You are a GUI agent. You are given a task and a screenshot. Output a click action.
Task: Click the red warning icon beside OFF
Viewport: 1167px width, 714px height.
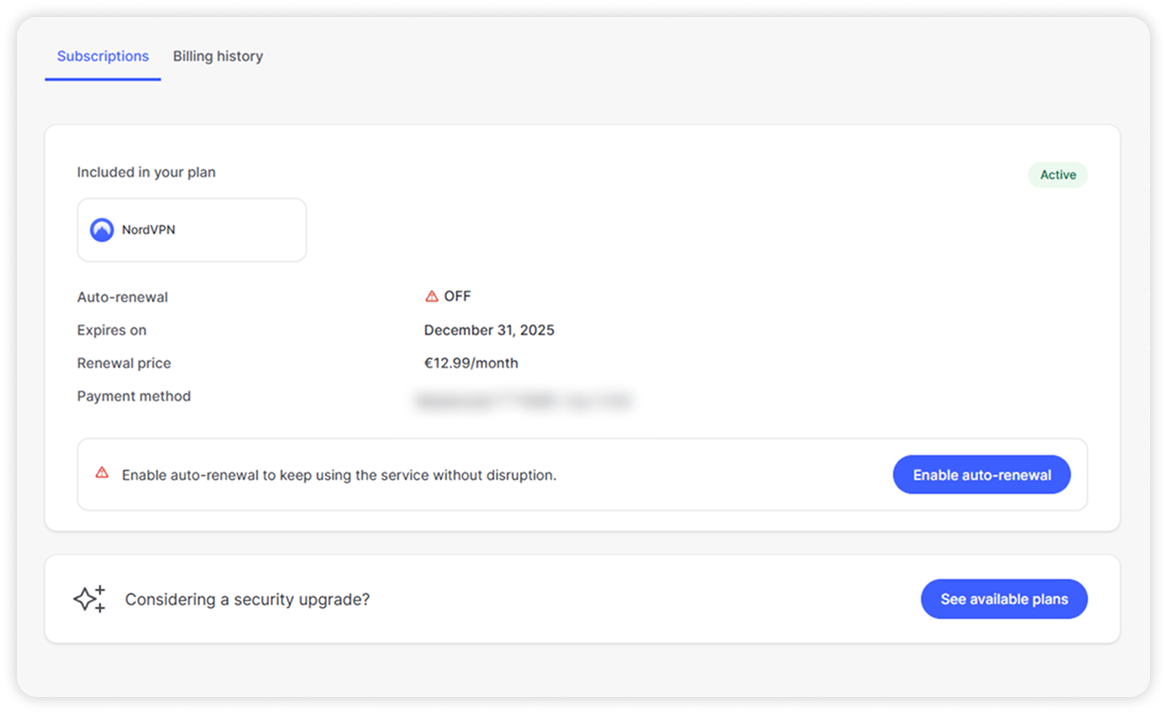[x=432, y=296]
